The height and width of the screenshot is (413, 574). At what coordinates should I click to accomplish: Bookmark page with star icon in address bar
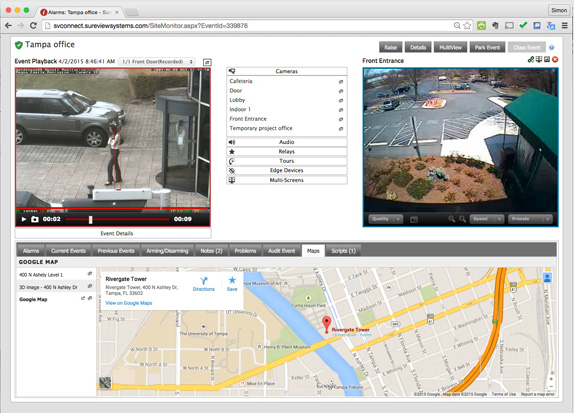pos(467,26)
